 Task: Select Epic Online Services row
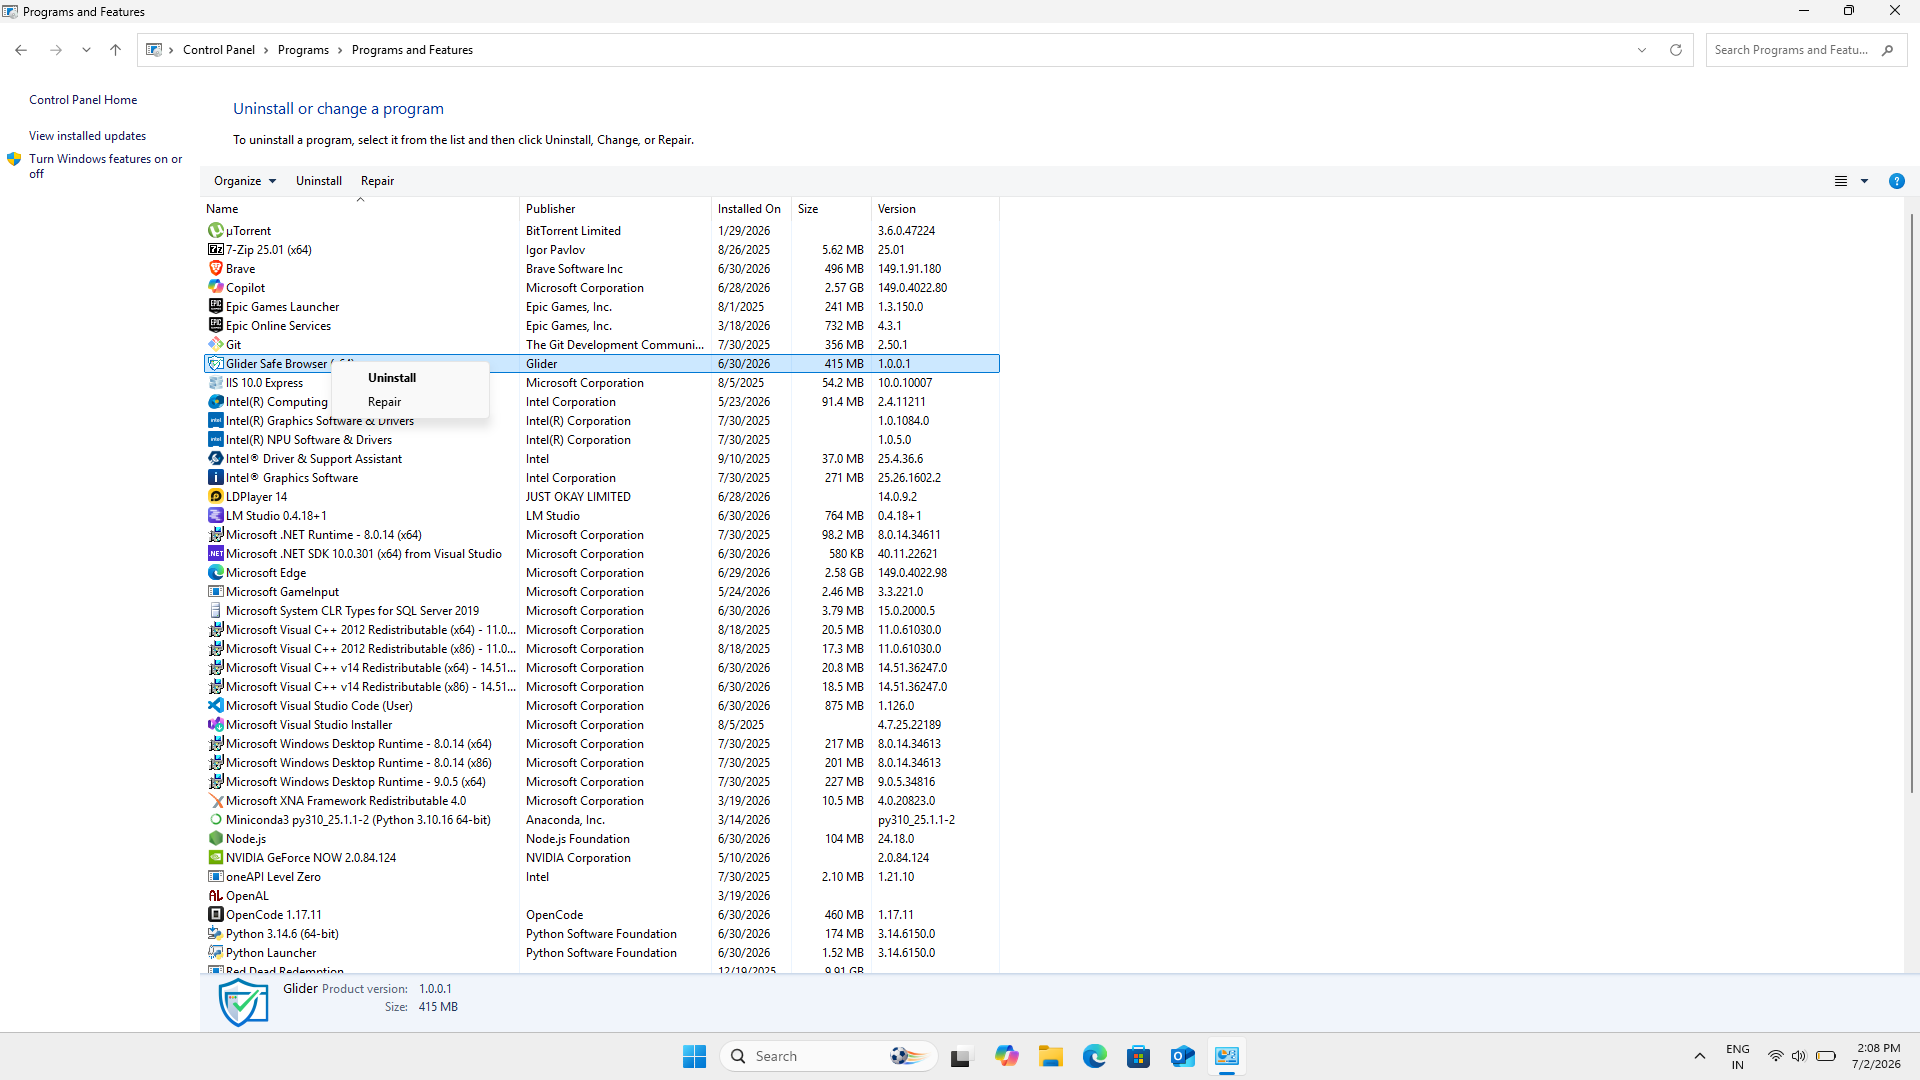(600, 326)
